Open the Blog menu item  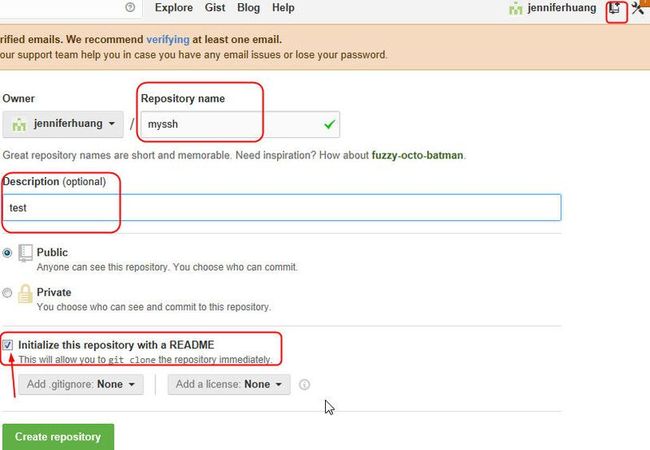(x=248, y=8)
